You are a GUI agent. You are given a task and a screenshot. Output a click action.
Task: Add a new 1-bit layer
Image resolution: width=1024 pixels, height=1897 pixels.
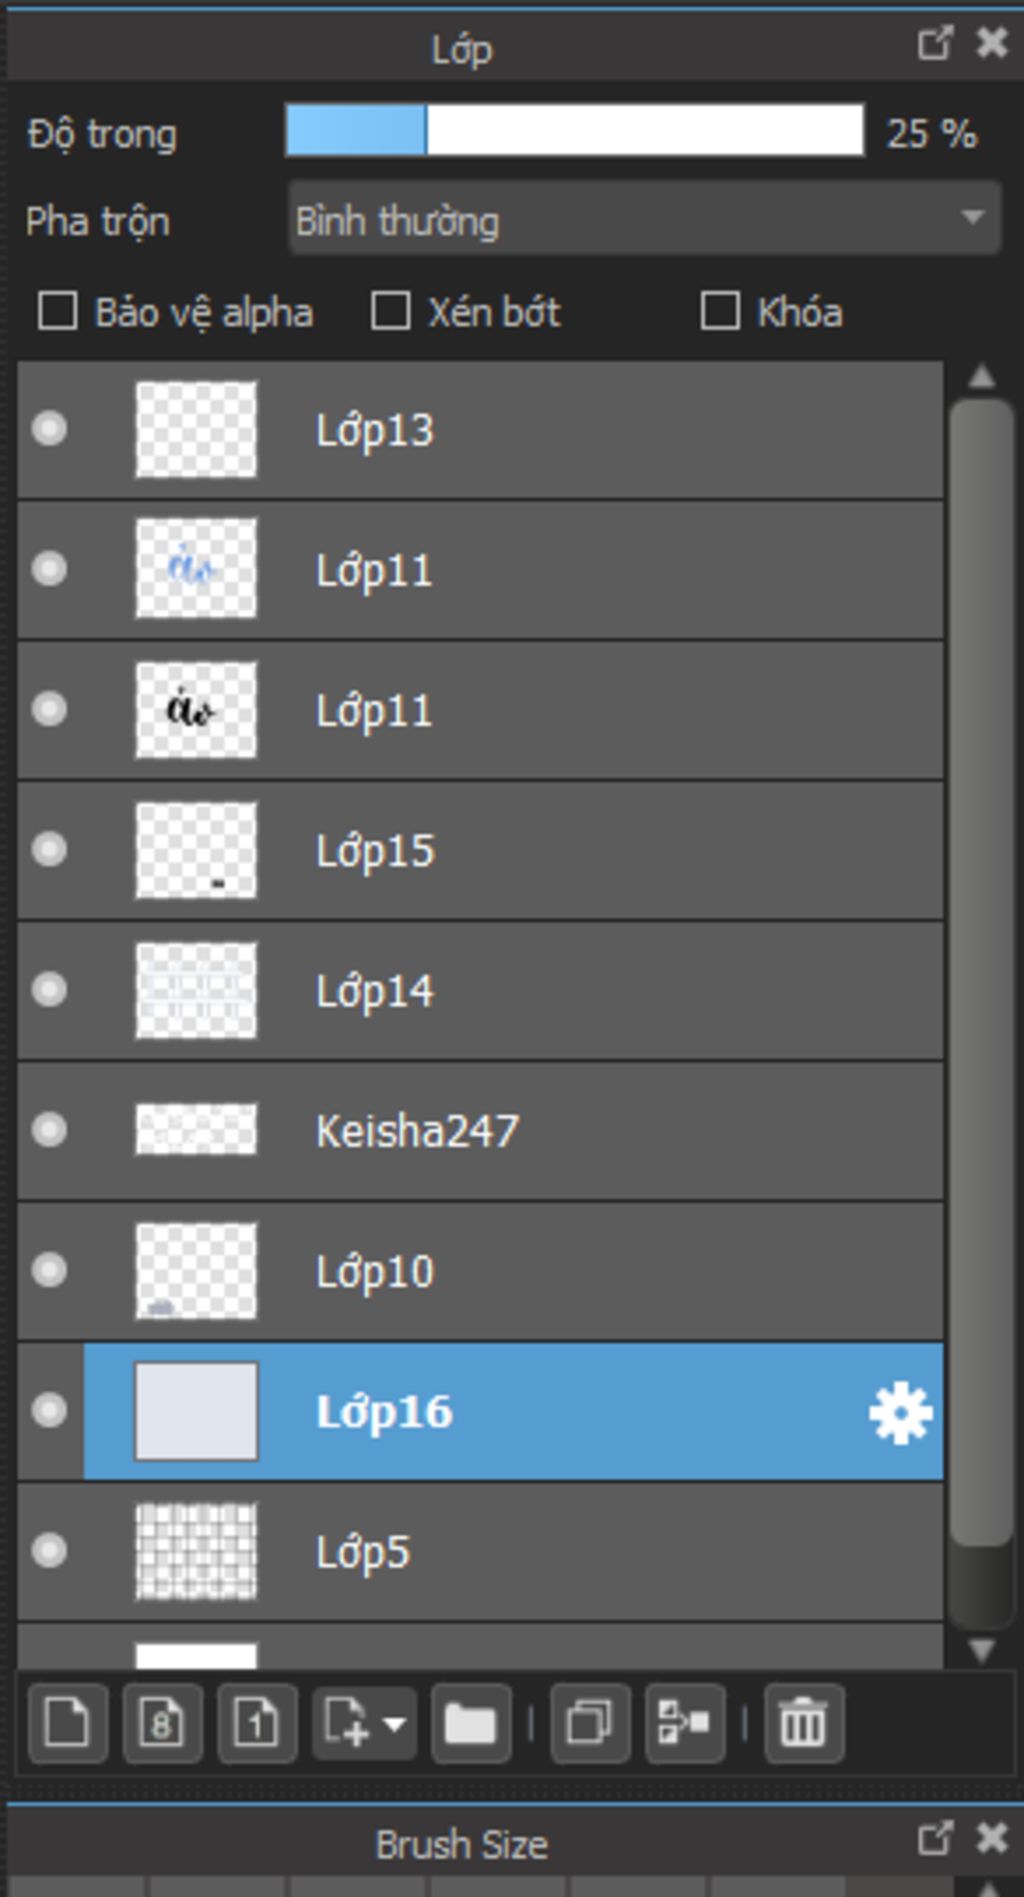(256, 1723)
